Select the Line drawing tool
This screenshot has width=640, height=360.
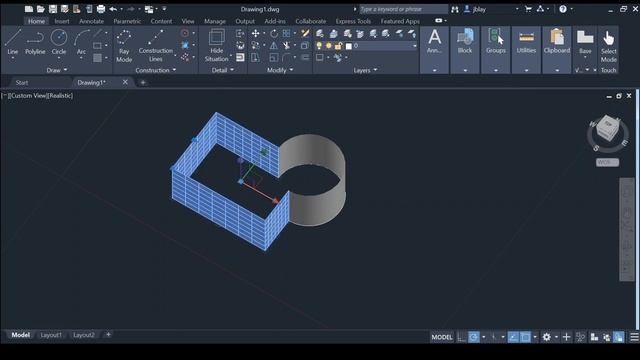pyautogui.click(x=13, y=42)
